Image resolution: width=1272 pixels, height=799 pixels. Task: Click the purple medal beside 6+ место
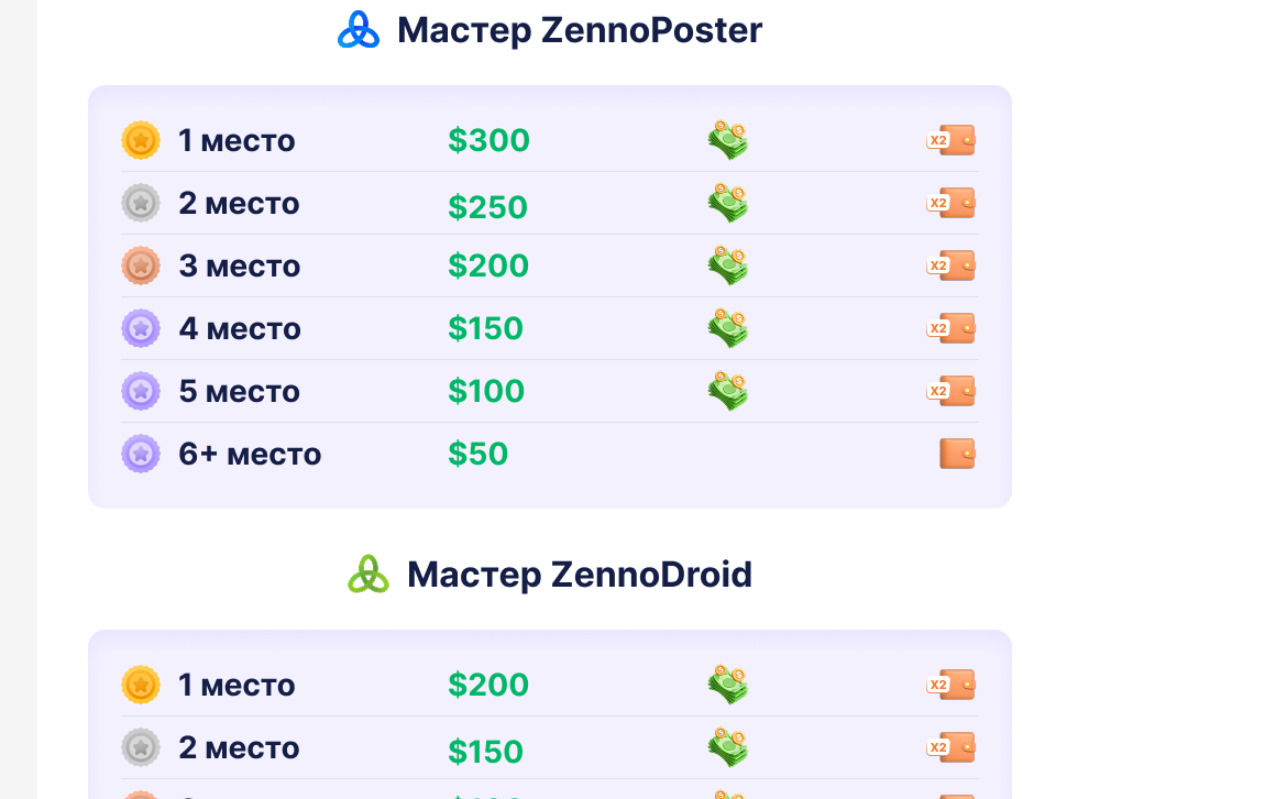point(141,454)
